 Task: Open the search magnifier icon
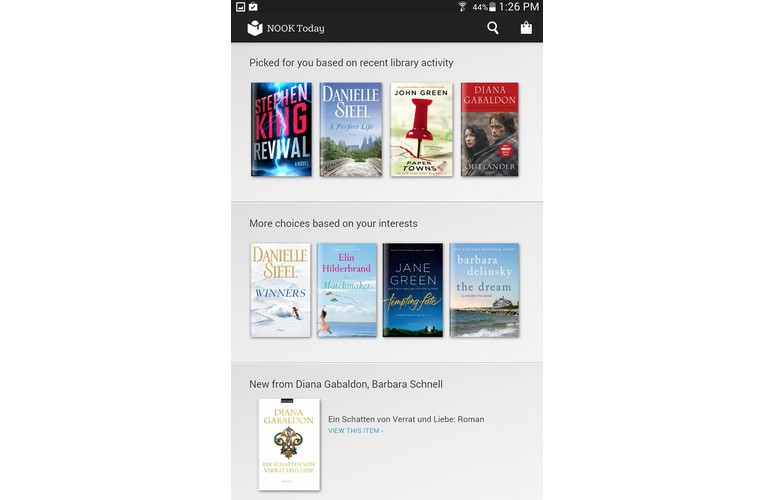(x=493, y=28)
